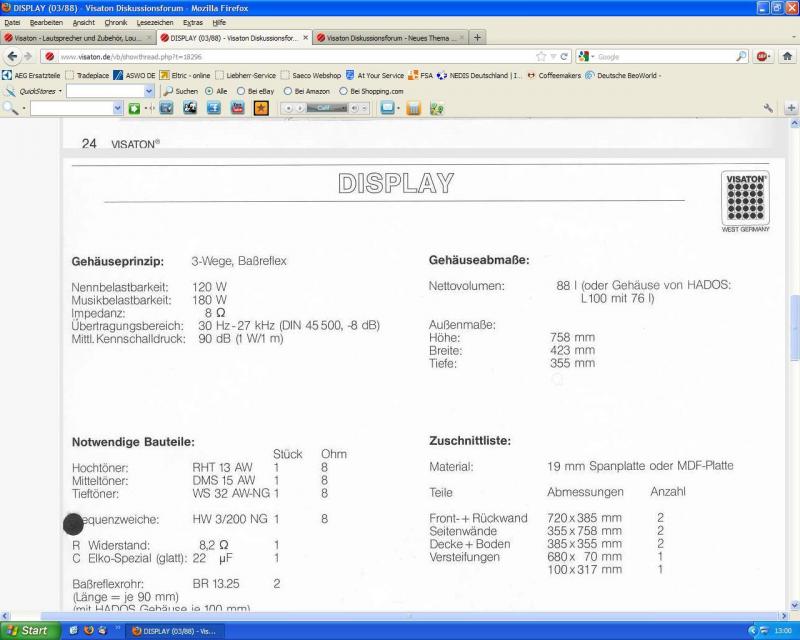Switch to Visaton Diskussionsforum Neues Thema tab
The width and height of the screenshot is (800, 640).
(390, 38)
